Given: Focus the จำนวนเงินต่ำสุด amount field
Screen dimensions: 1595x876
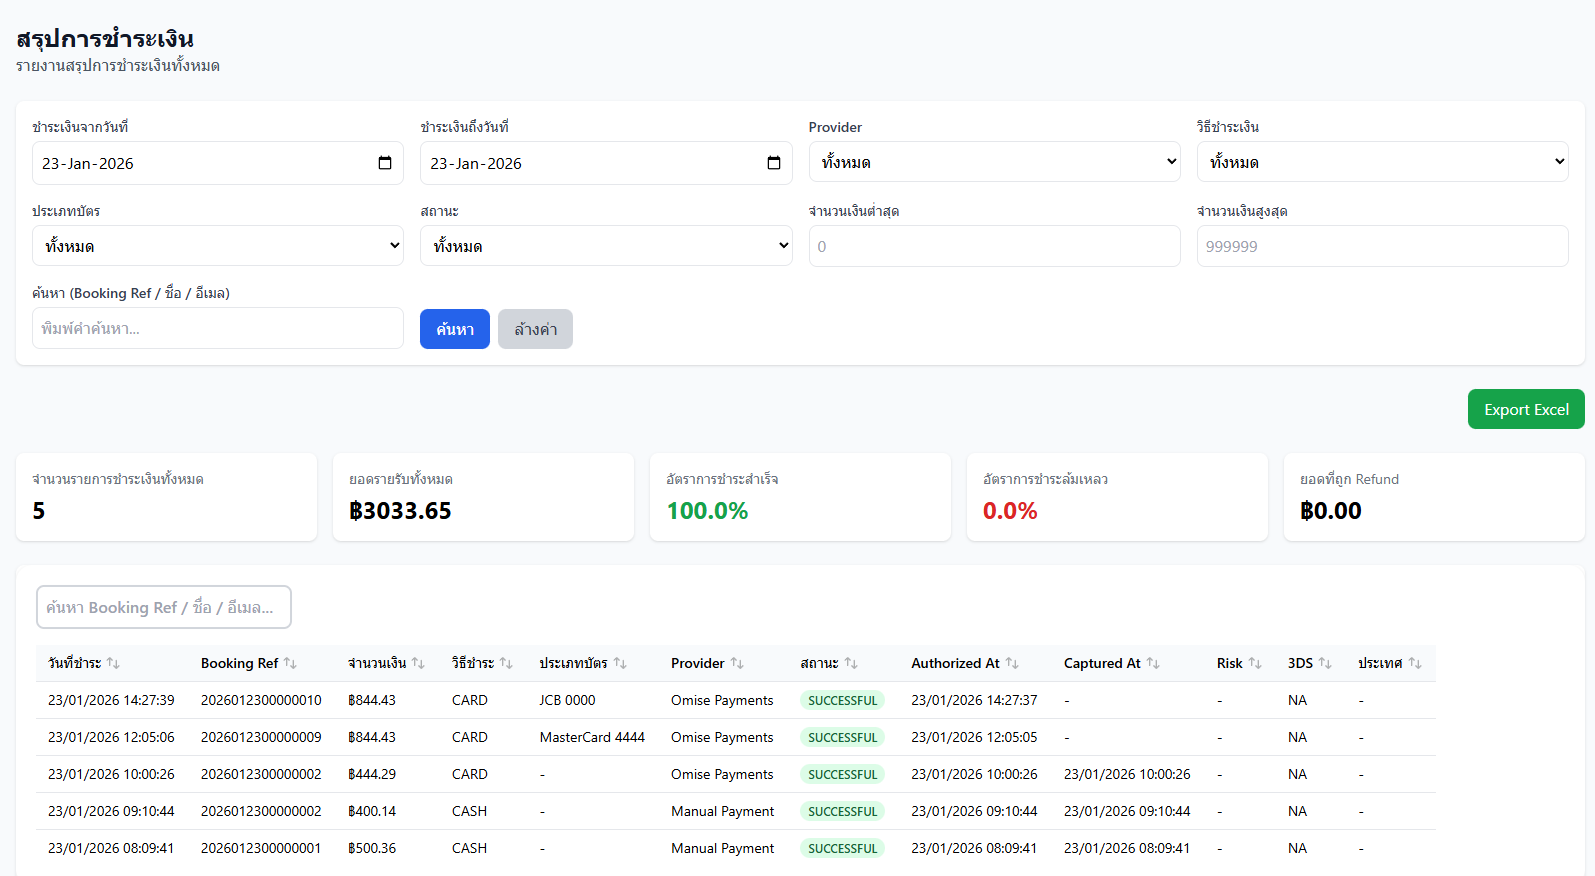Looking at the screenshot, I should coord(994,246).
